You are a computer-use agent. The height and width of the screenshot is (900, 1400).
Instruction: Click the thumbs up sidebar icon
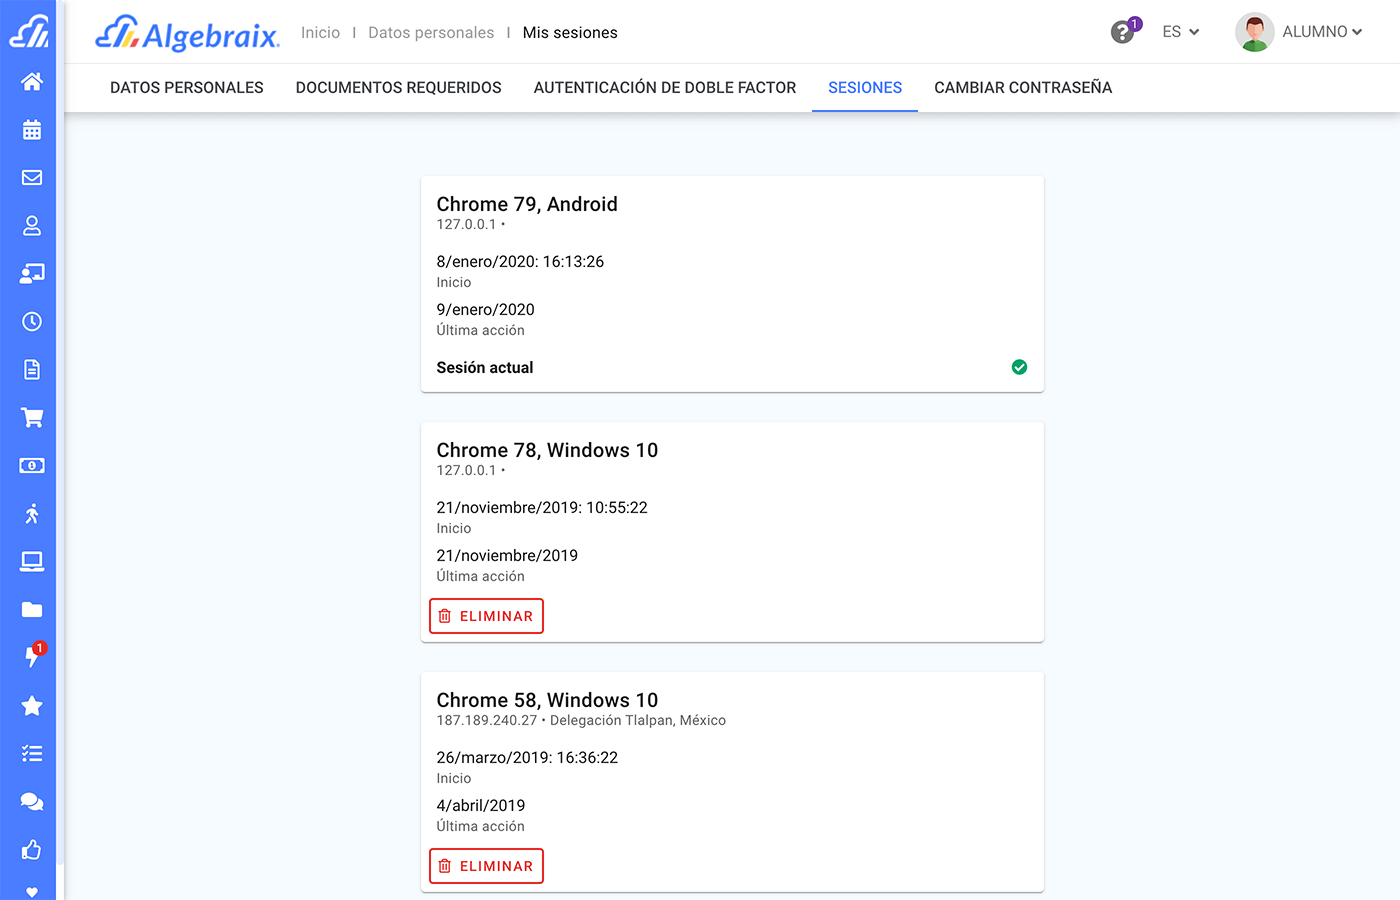(x=32, y=850)
